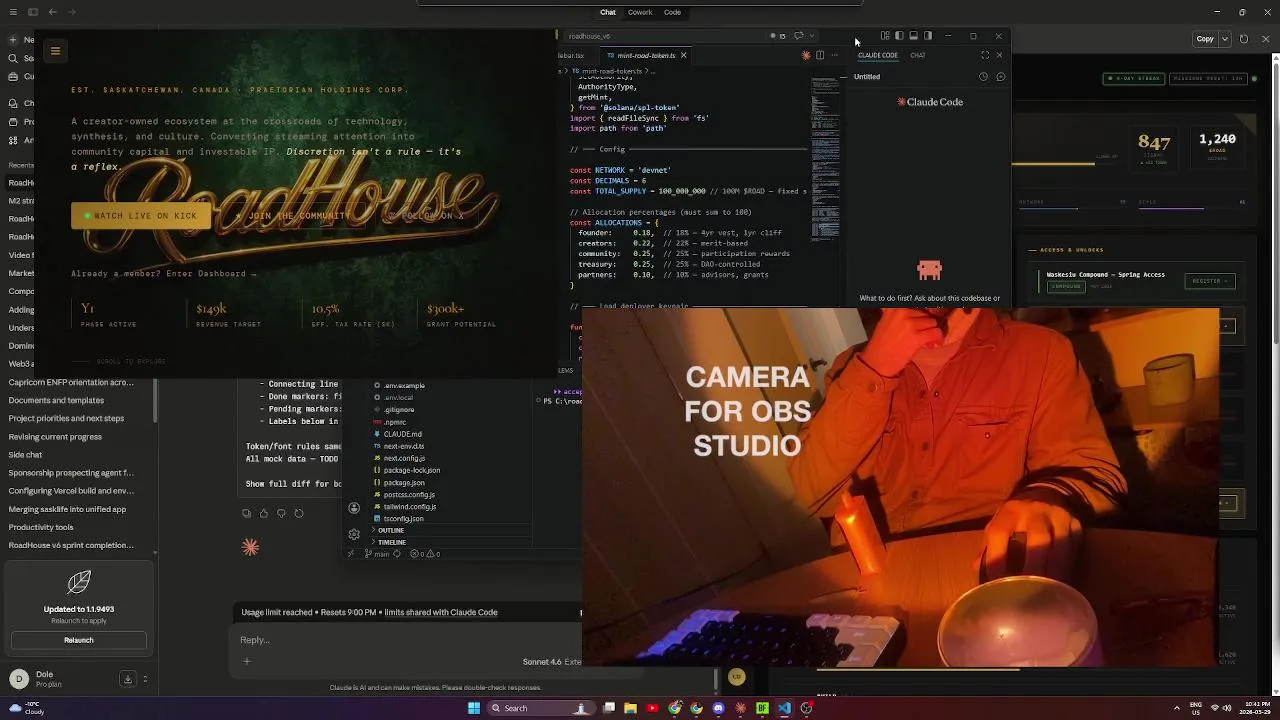Toggle VS Code primary sidebar layout icon

tap(899, 36)
